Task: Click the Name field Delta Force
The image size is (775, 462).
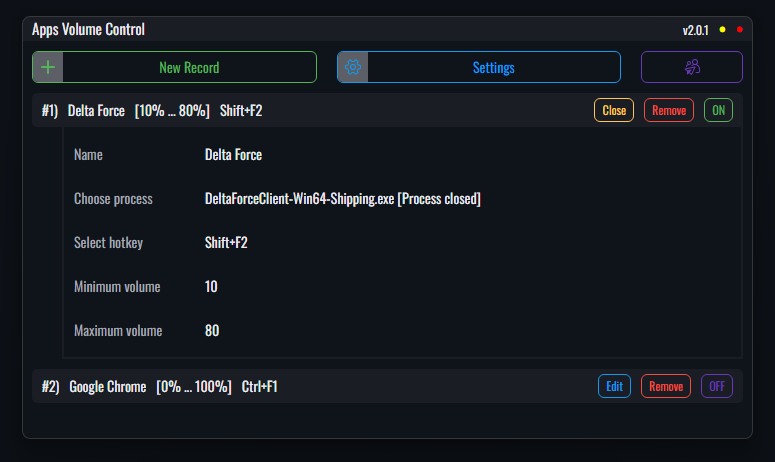Action: 233,155
